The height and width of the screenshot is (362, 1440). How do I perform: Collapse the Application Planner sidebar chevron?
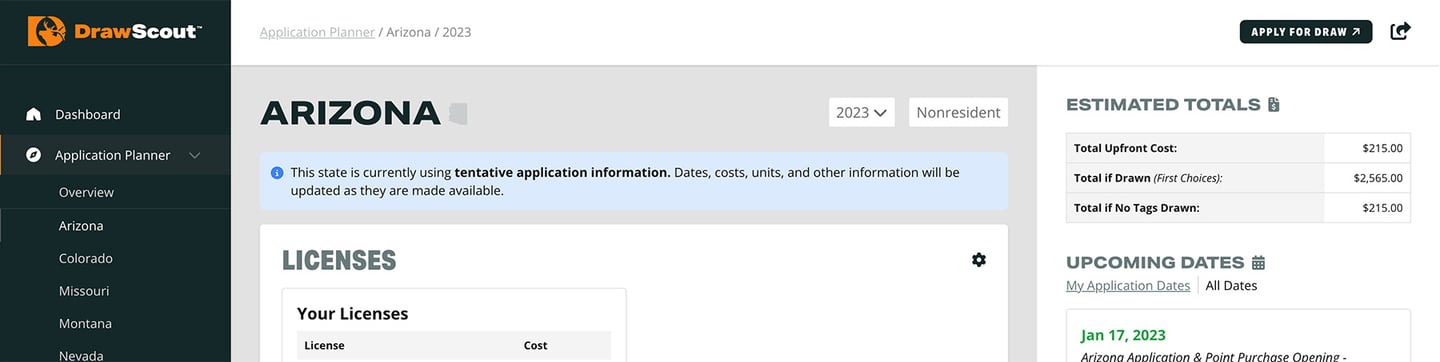click(195, 155)
